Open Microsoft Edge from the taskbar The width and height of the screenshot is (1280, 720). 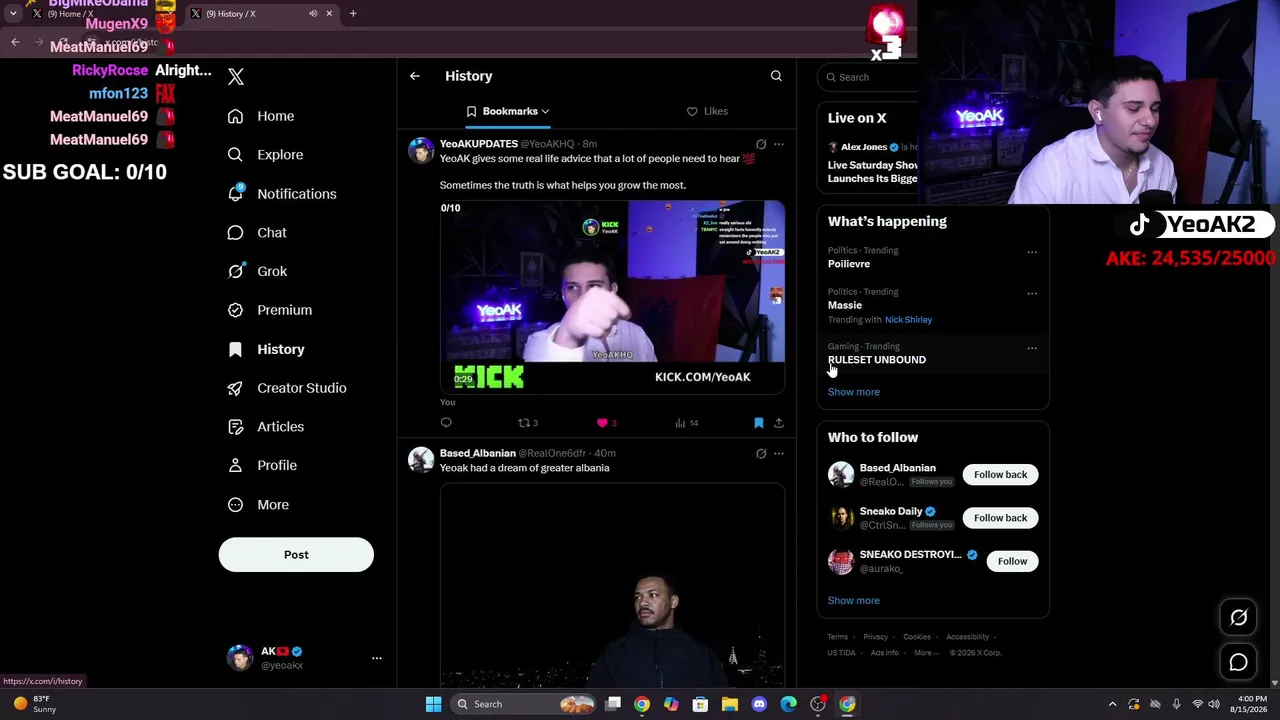coord(788,704)
